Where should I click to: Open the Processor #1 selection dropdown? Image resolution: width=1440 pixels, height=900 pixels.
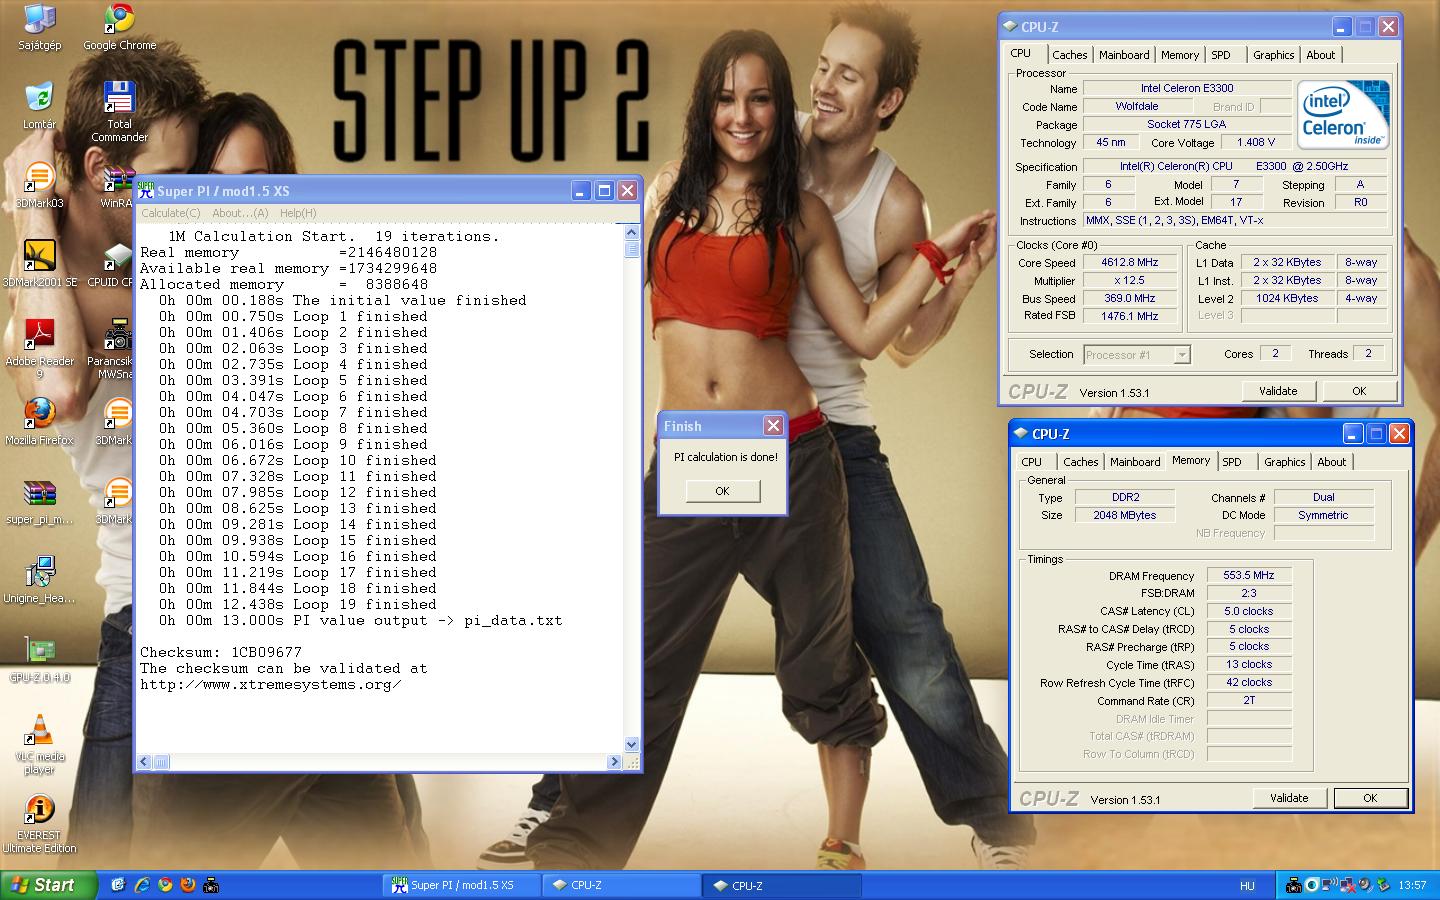coord(1137,355)
